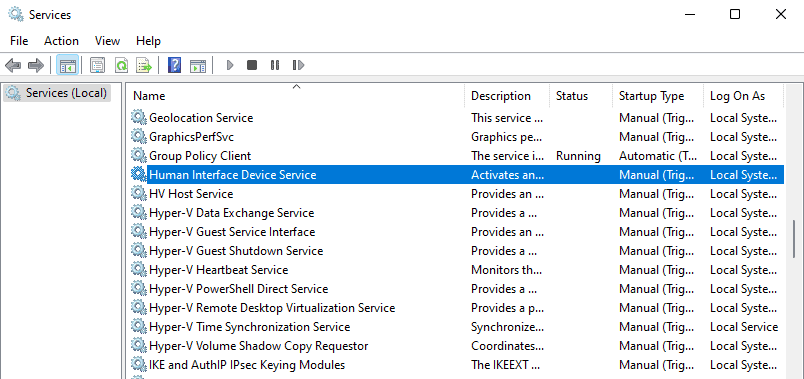The image size is (804, 379).
Task: Click gear icon beside GraphicsPerfSvc
Action: click(x=138, y=136)
